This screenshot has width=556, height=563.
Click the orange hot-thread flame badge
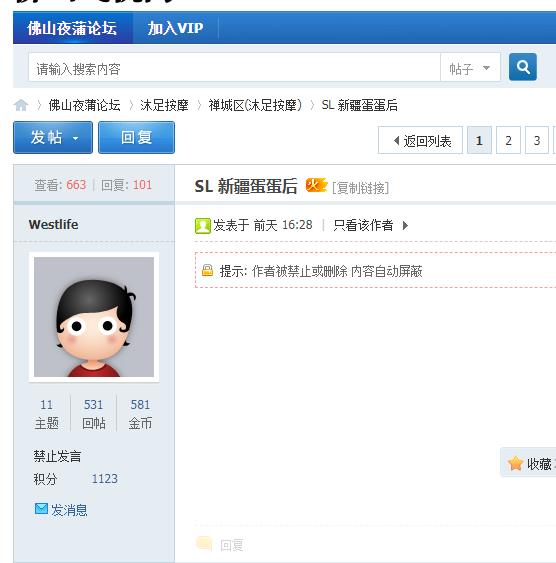point(316,185)
